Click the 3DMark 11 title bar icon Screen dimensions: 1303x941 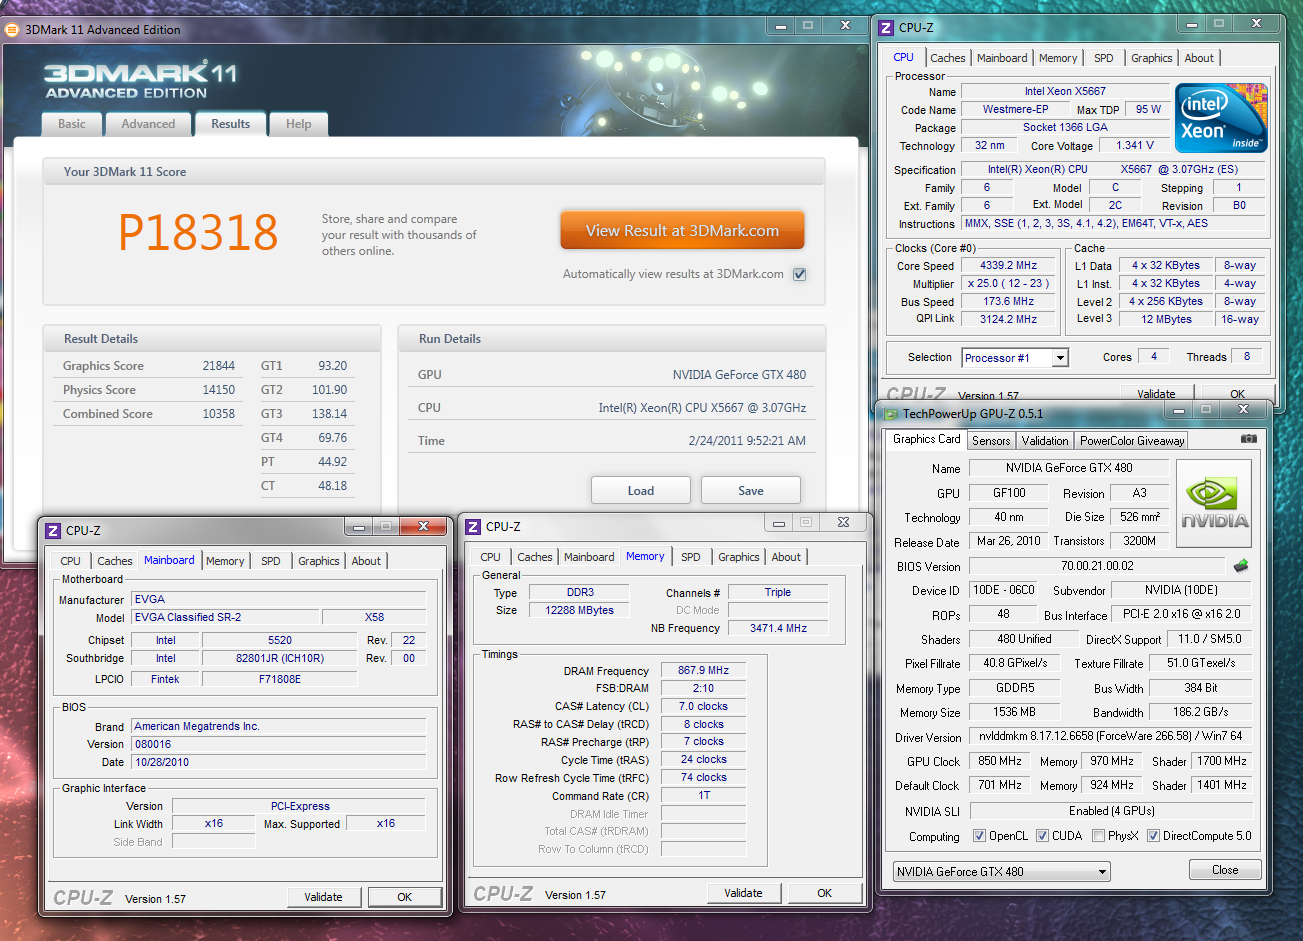(11, 30)
